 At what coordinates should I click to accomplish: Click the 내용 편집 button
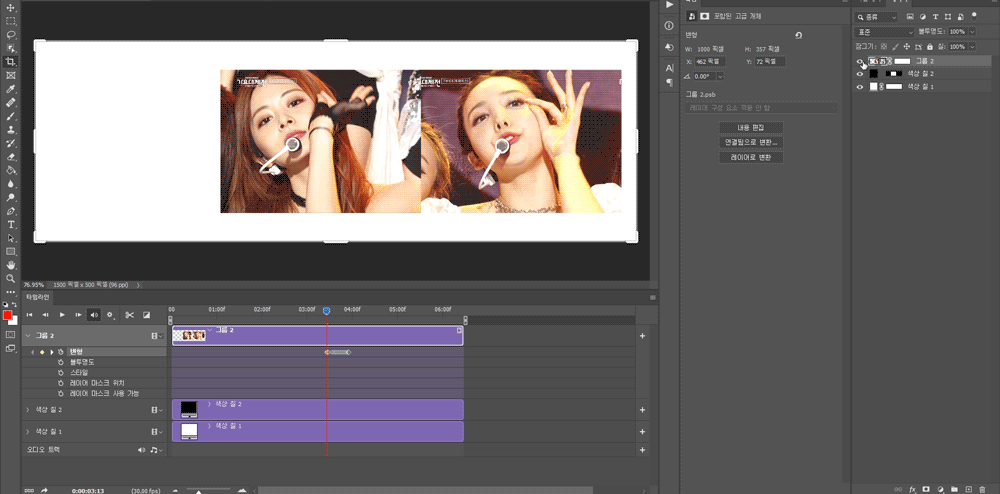pyautogui.click(x=751, y=127)
